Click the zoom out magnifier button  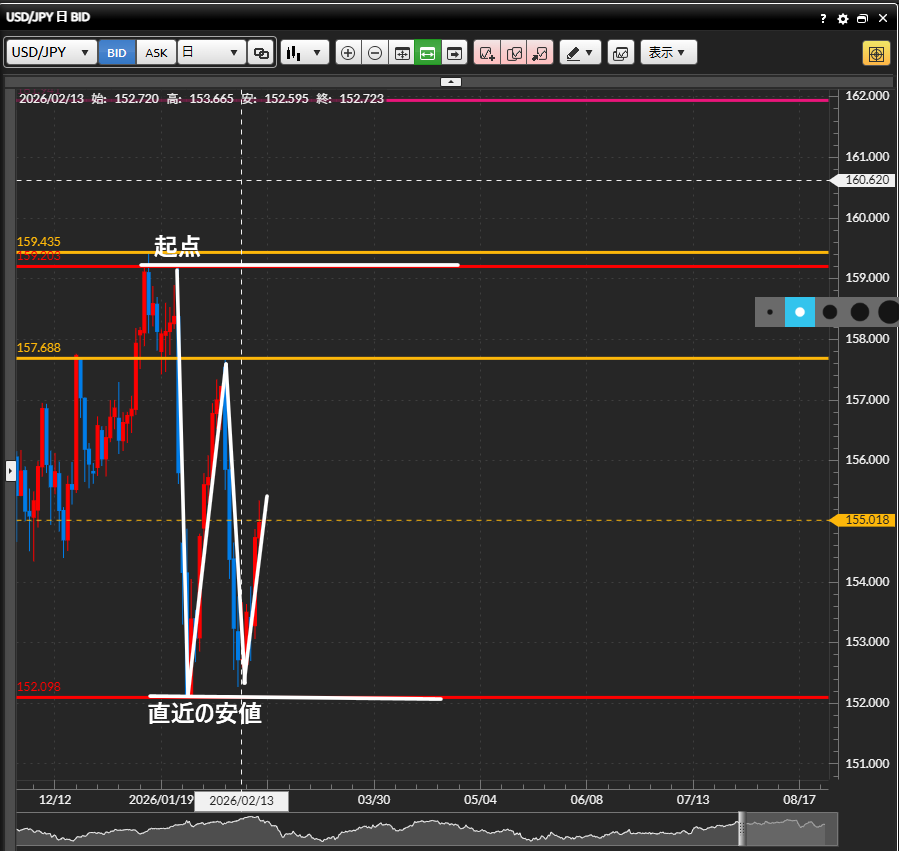(375, 53)
